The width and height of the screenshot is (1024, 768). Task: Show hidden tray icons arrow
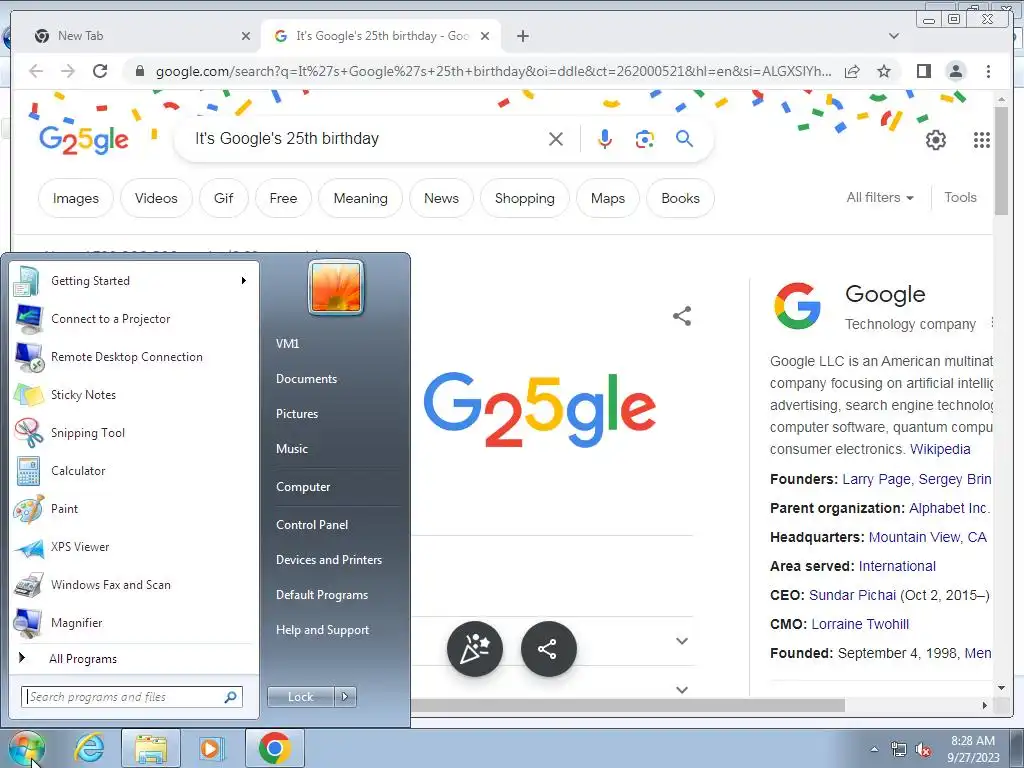tap(874, 750)
